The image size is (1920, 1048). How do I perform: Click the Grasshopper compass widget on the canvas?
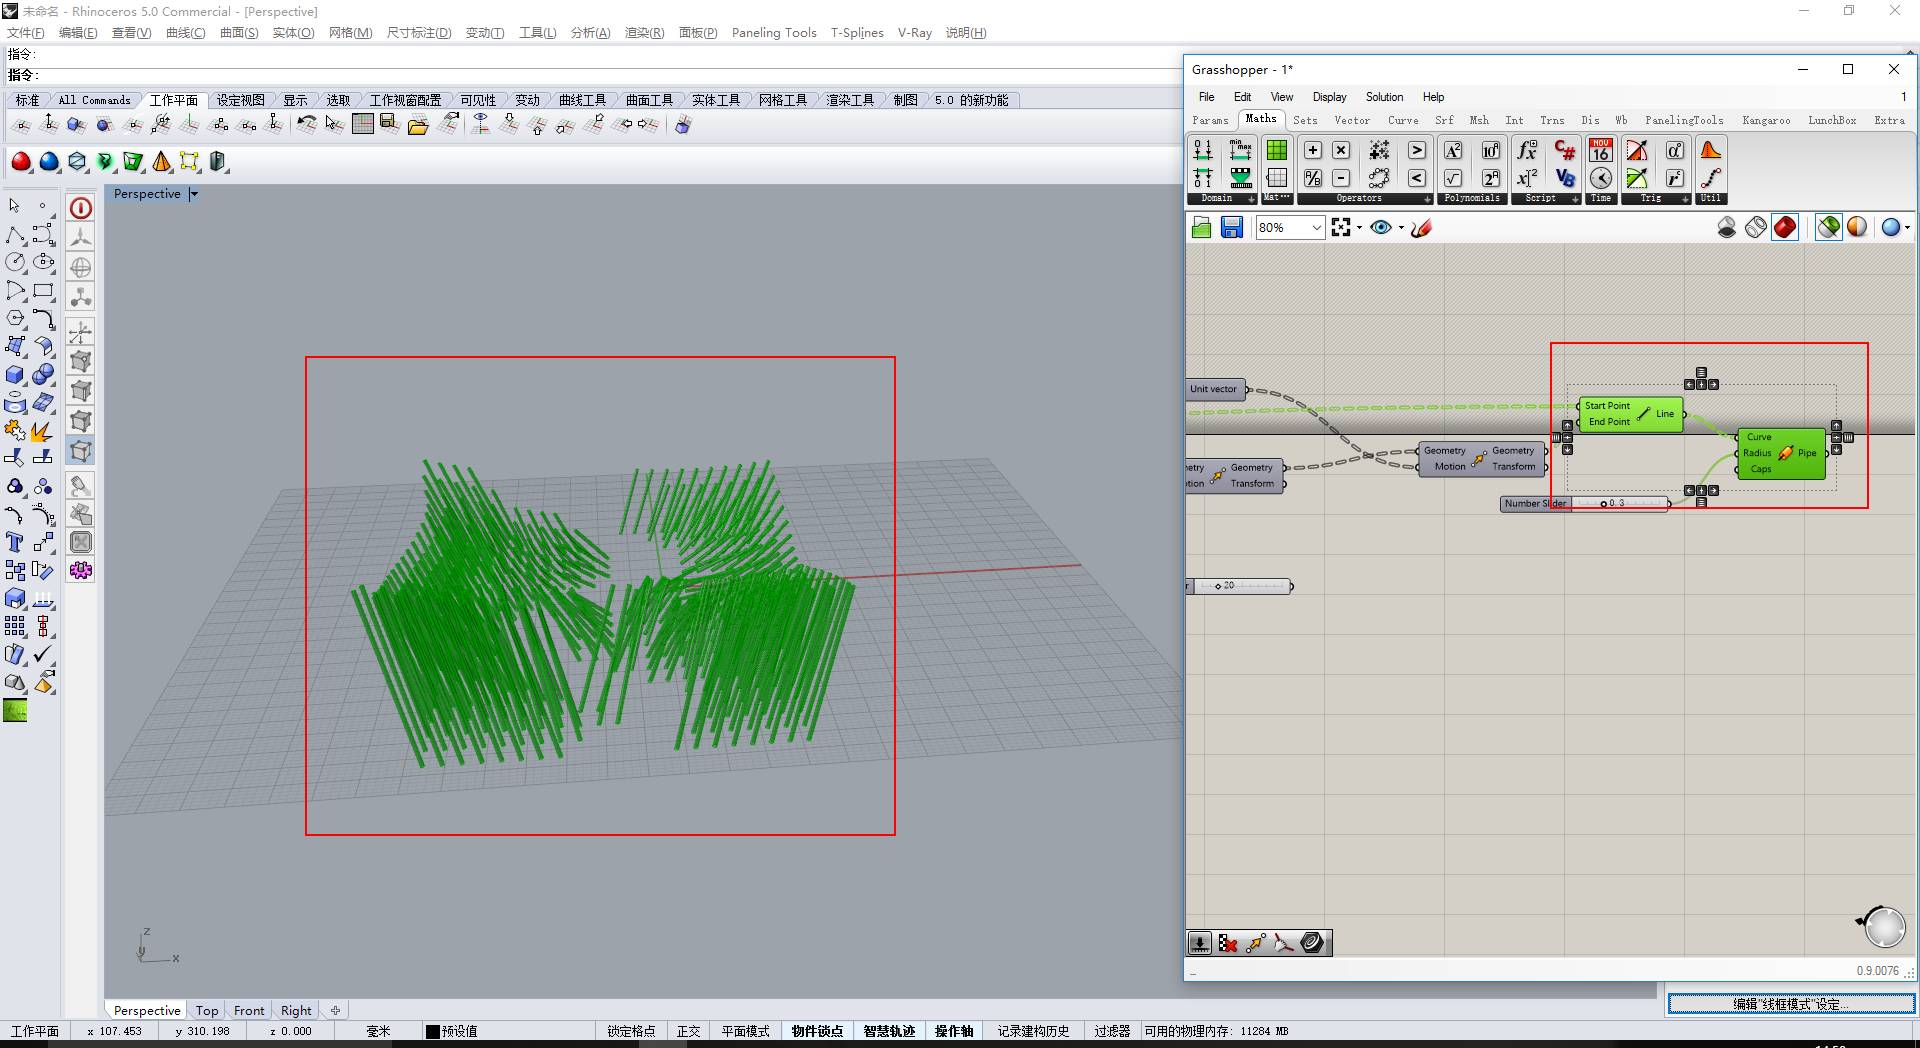[1883, 926]
